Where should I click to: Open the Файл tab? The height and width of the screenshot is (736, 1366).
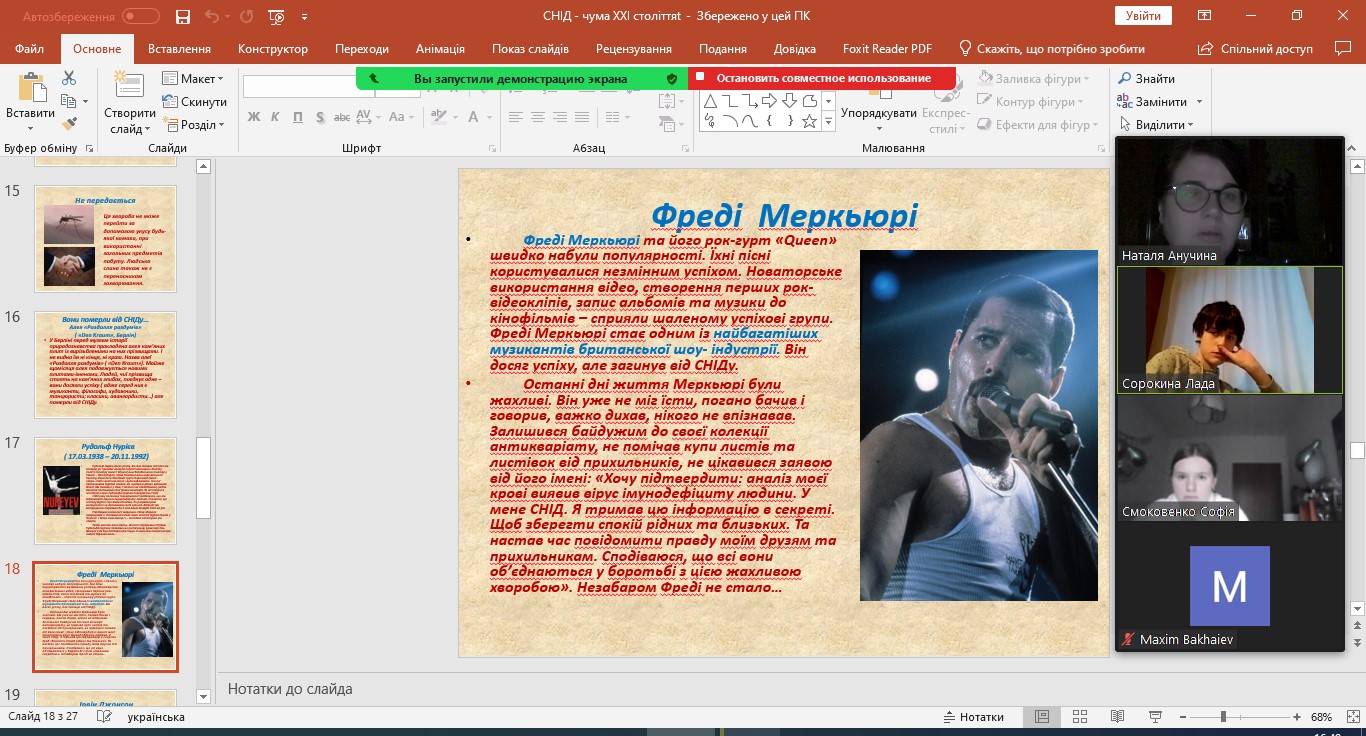click(30, 49)
